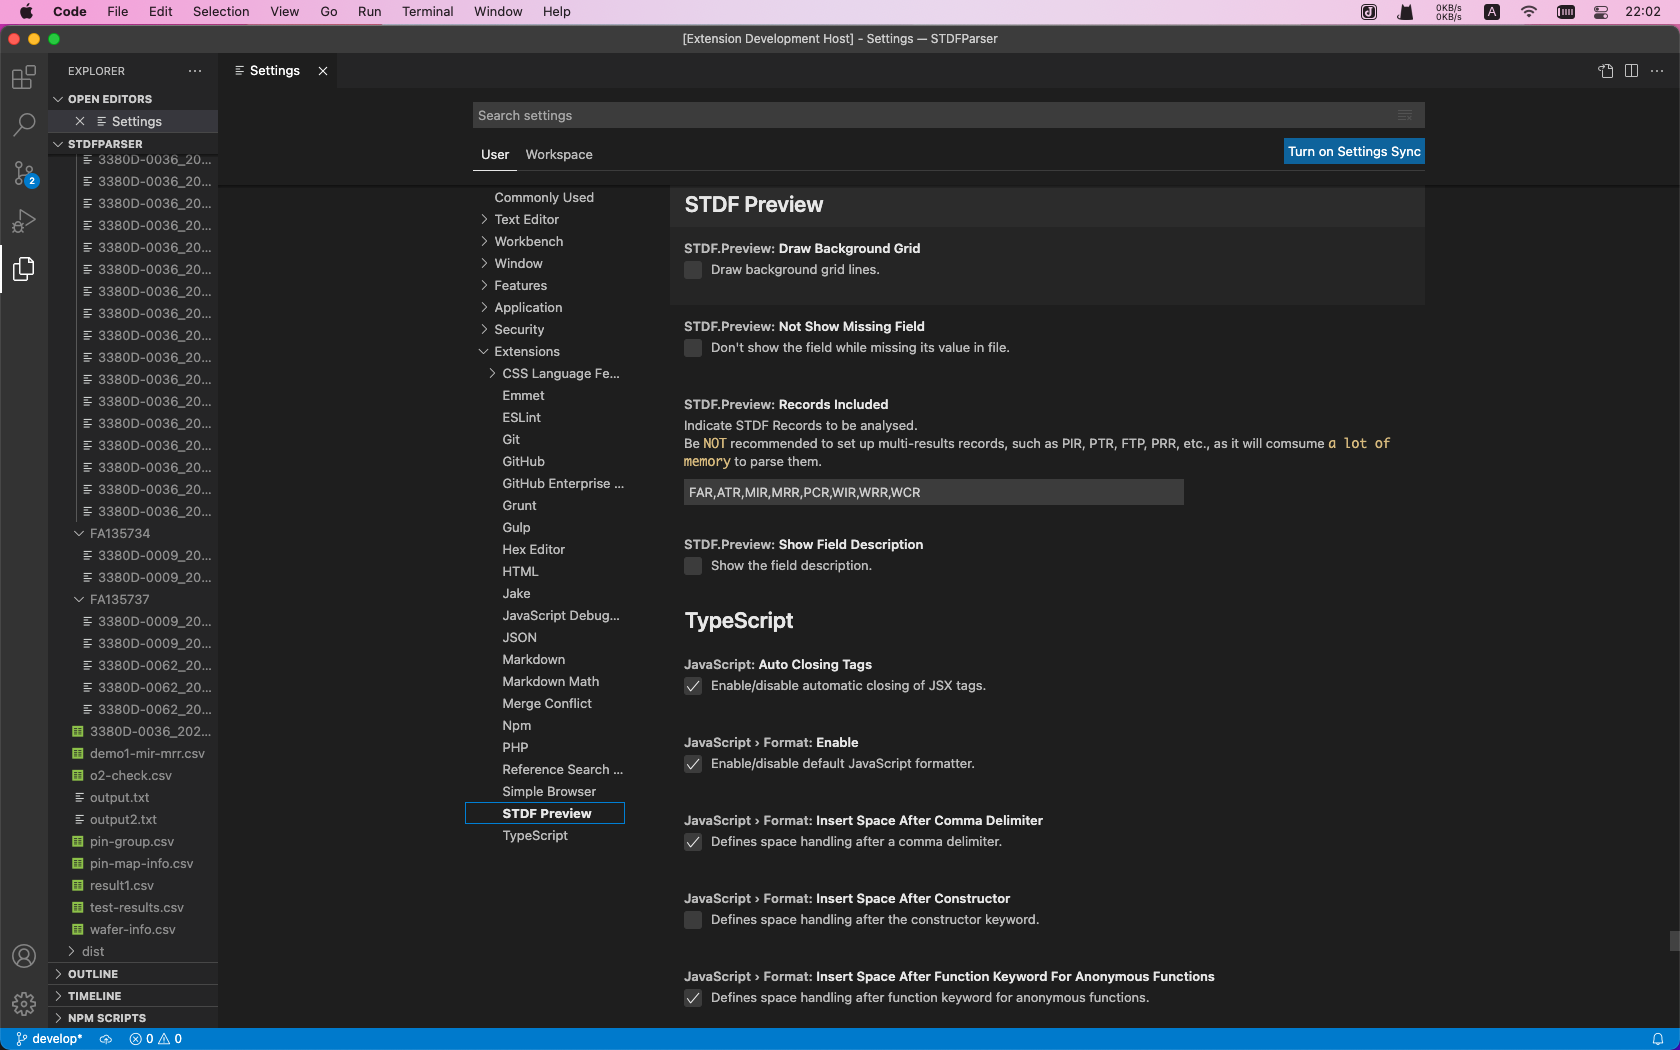The height and width of the screenshot is (1050, 1680).
Task: Click the settings scrollbar thumb
Action: 1674,941
